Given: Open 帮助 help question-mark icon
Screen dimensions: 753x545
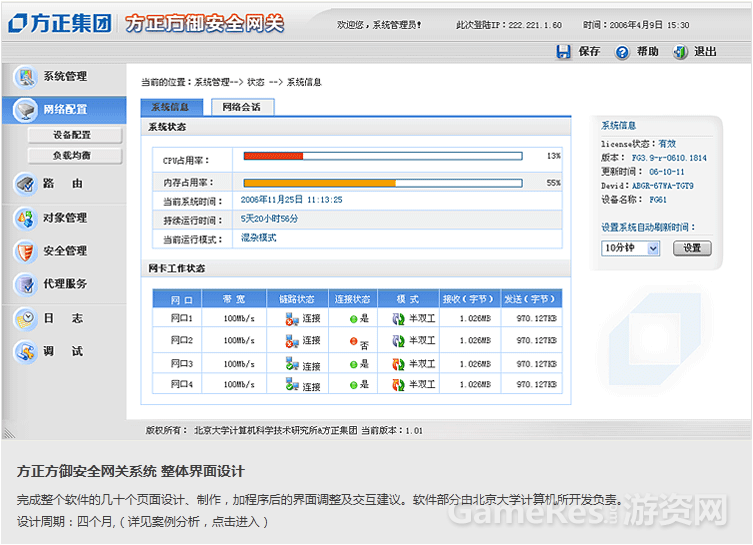Looking at the screenshot, I should point(622,52).
